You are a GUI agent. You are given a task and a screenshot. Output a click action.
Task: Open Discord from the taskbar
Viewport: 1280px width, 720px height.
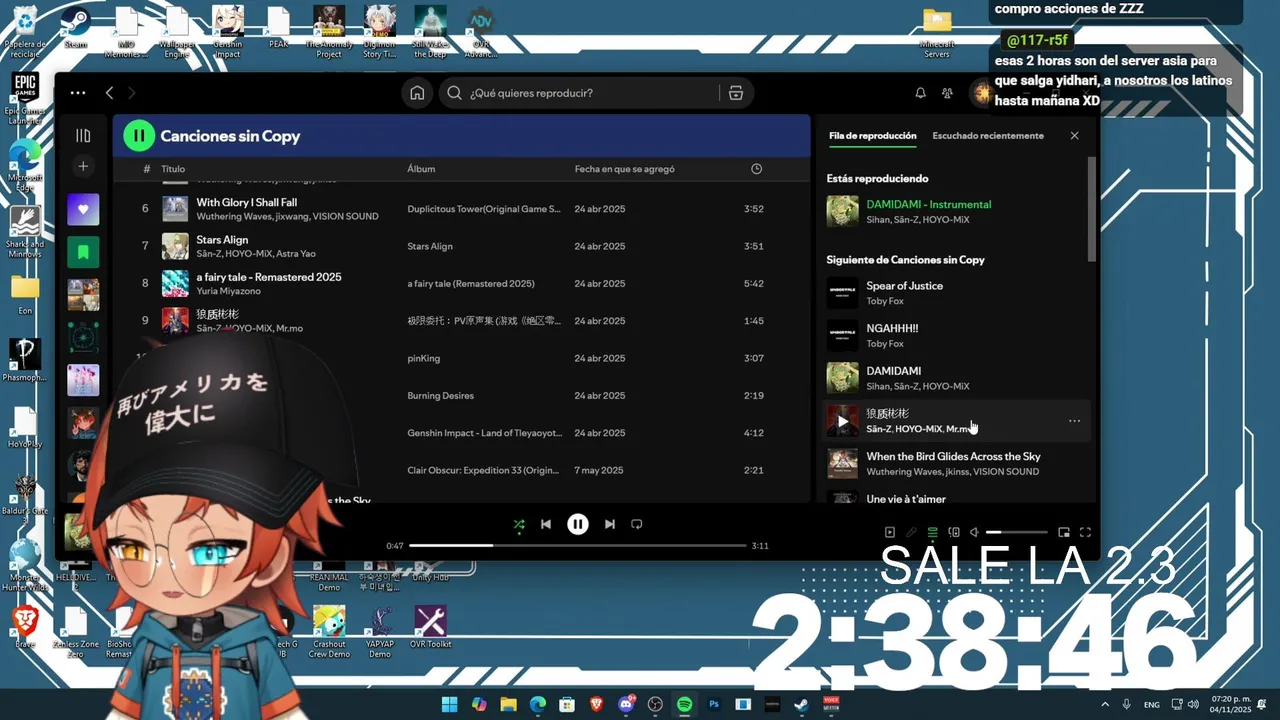626,704
